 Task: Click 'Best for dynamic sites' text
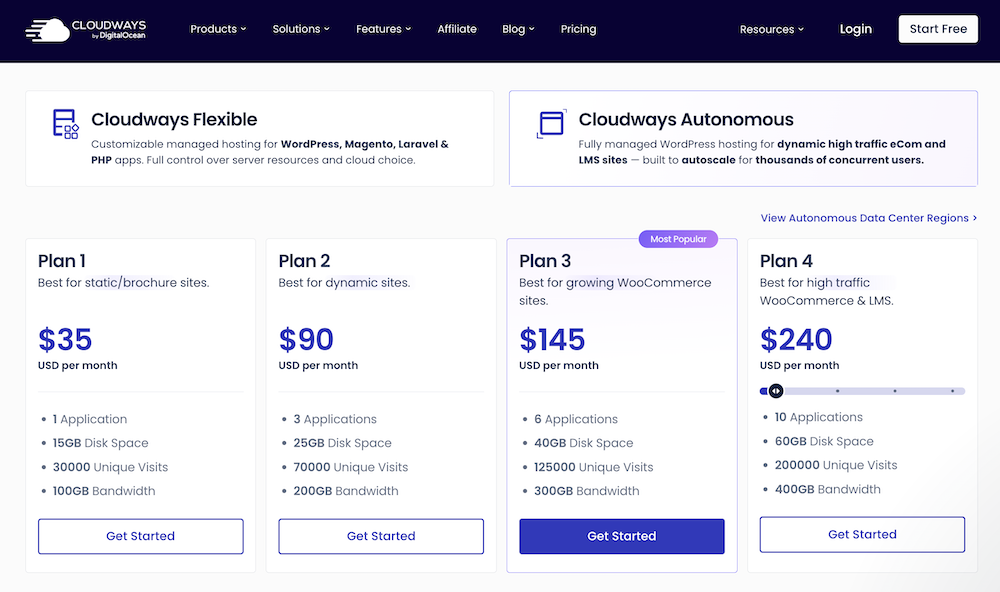(344, 283)
